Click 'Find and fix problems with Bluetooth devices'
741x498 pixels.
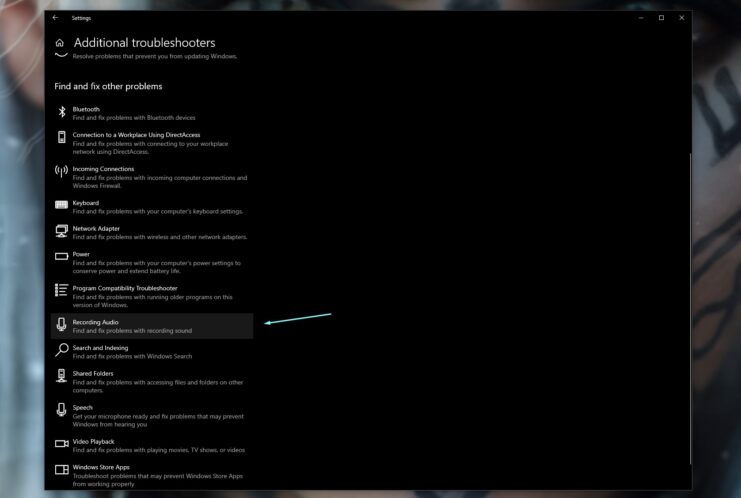click(134, 118)
